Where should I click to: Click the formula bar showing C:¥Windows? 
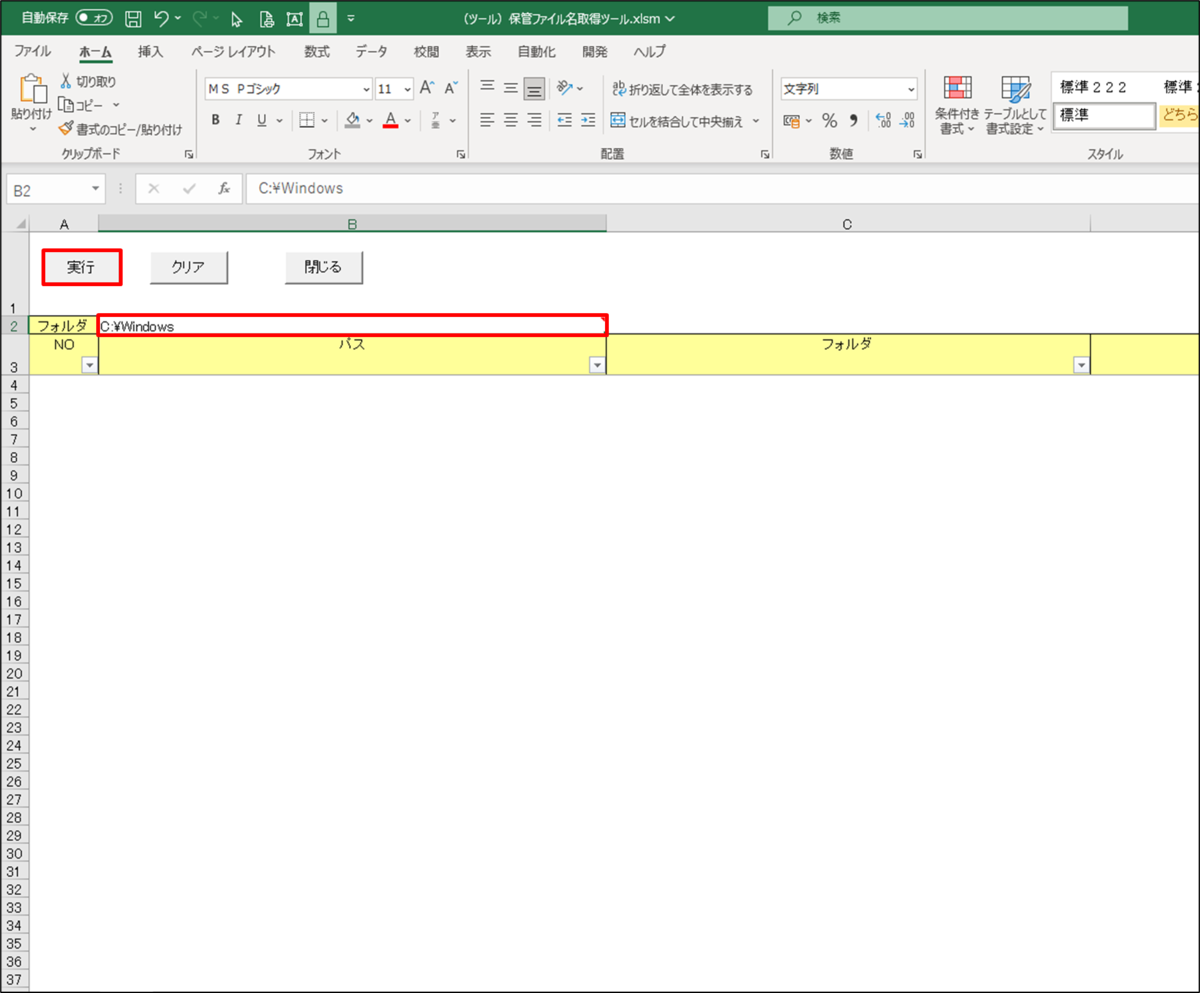pos(720,188)
